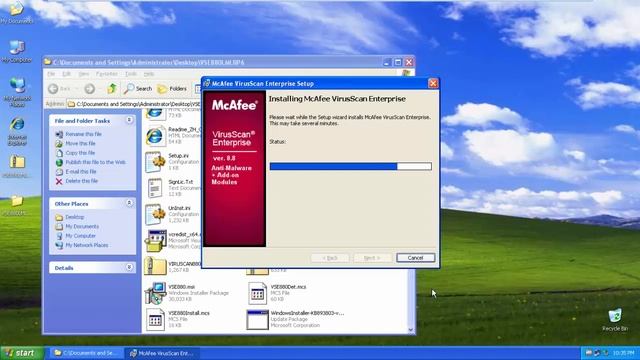Select the Setup.ini file icon
This screenshot has height=360, width=640.
coord(155,162)
